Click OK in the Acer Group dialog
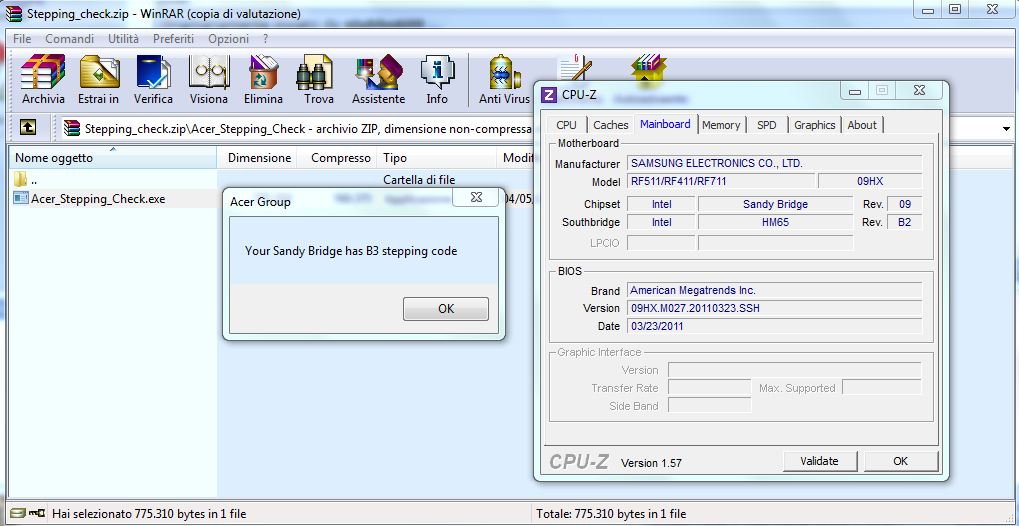 coord(446,309)
